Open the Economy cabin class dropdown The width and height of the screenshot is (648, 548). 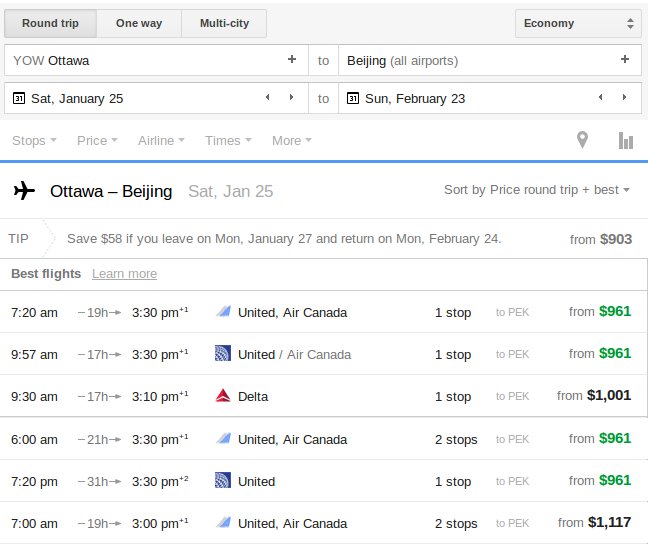point(579,23)
